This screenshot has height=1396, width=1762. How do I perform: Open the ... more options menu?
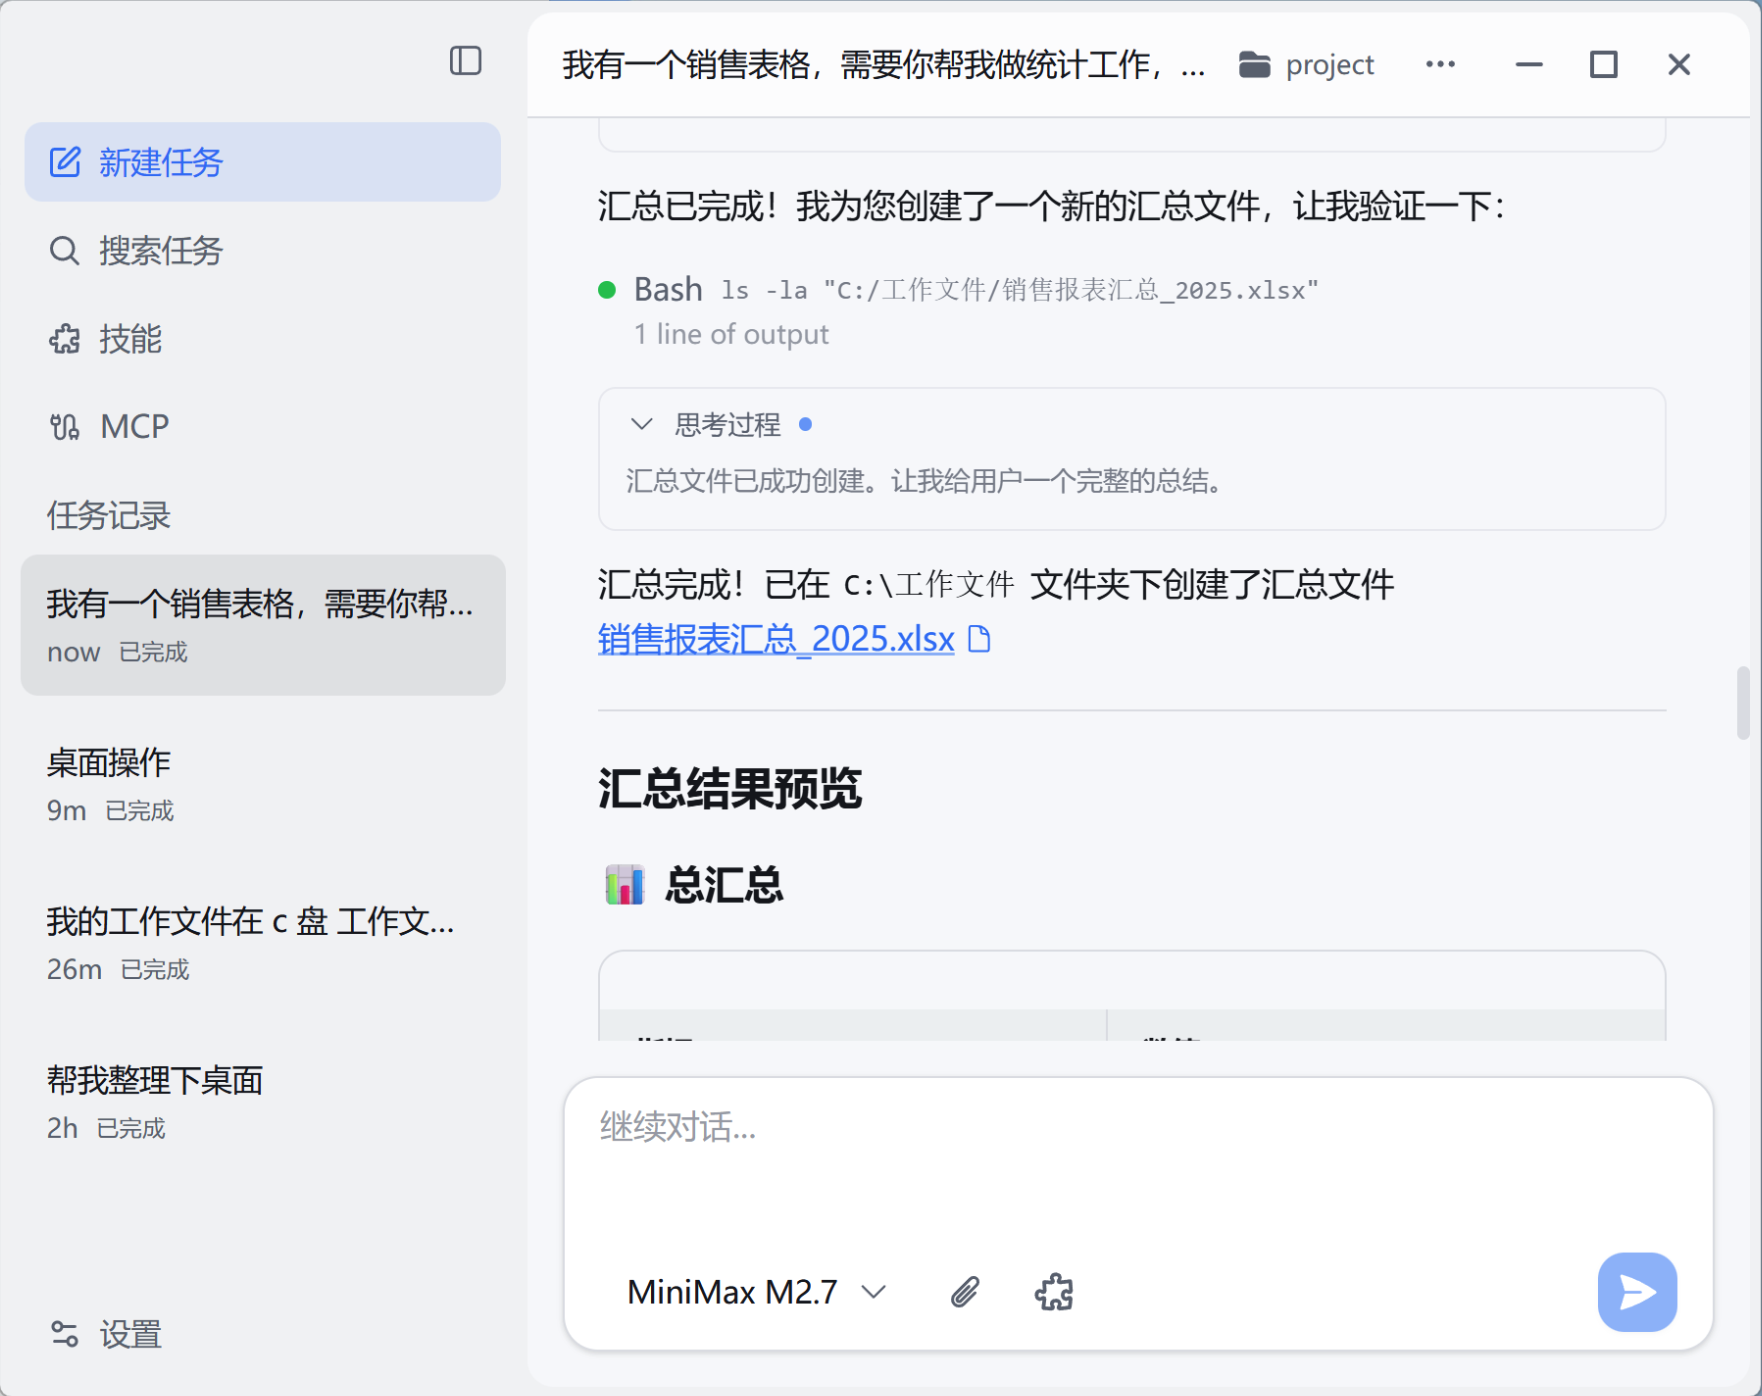tap(1440, 64)
